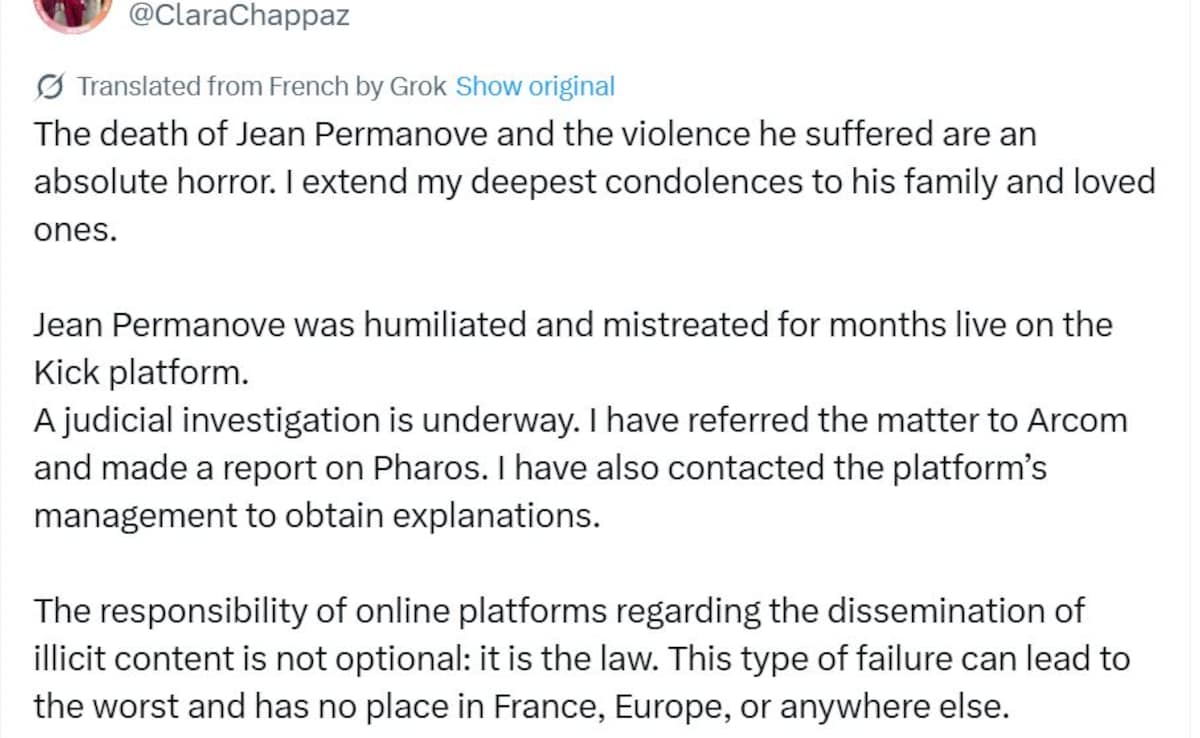Click the word 'Arcom' in the post
This screenshot has width=1200, height=738.
pos(1077,421)
